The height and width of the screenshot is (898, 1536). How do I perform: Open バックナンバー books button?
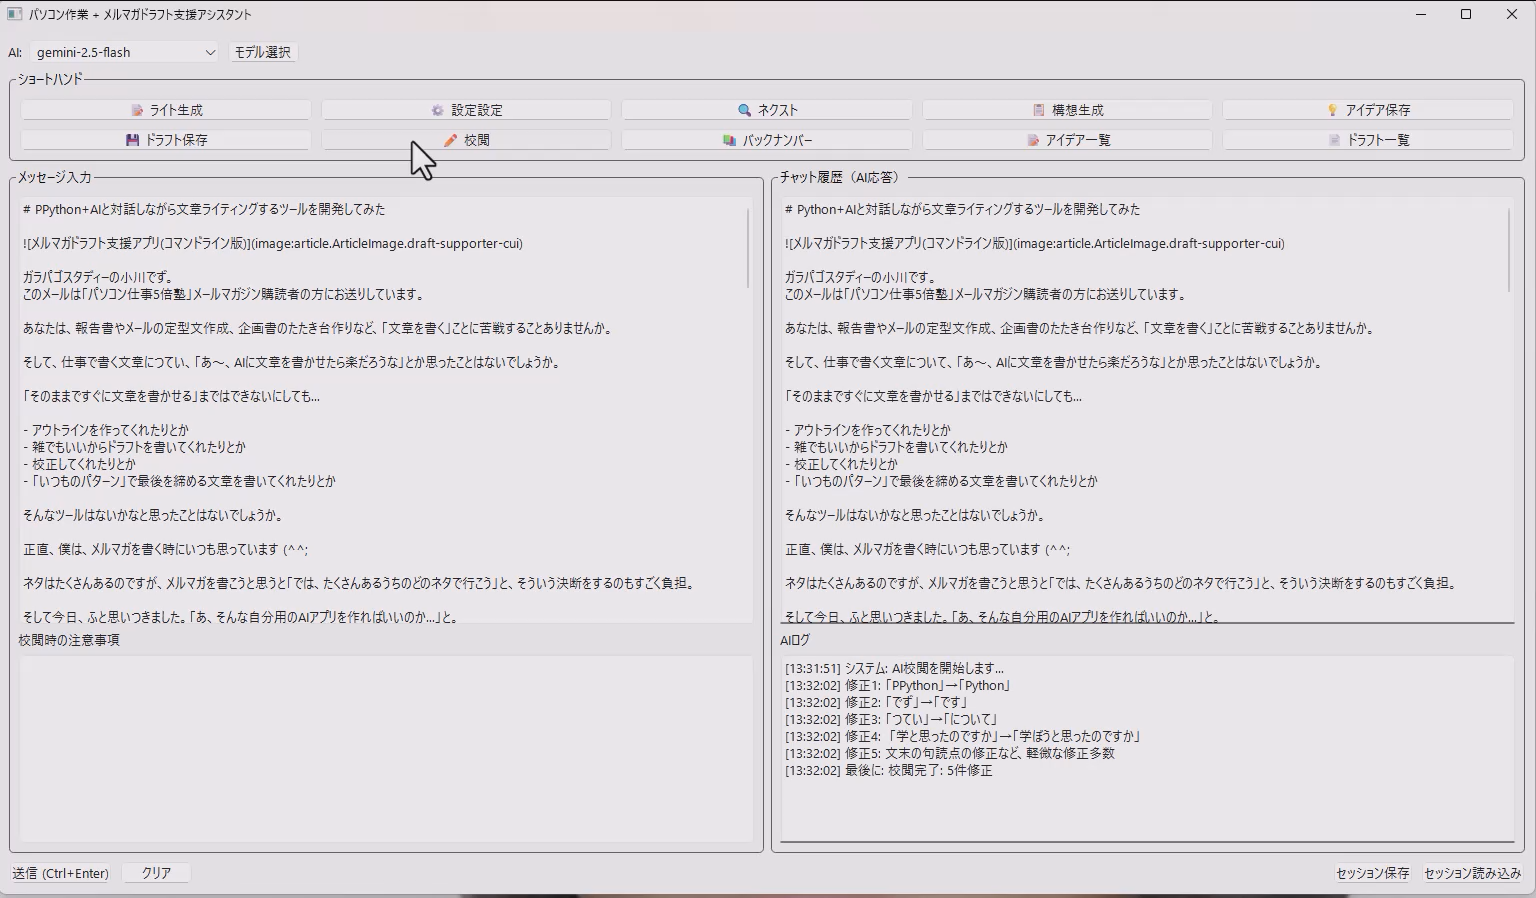tap(767, 140)
